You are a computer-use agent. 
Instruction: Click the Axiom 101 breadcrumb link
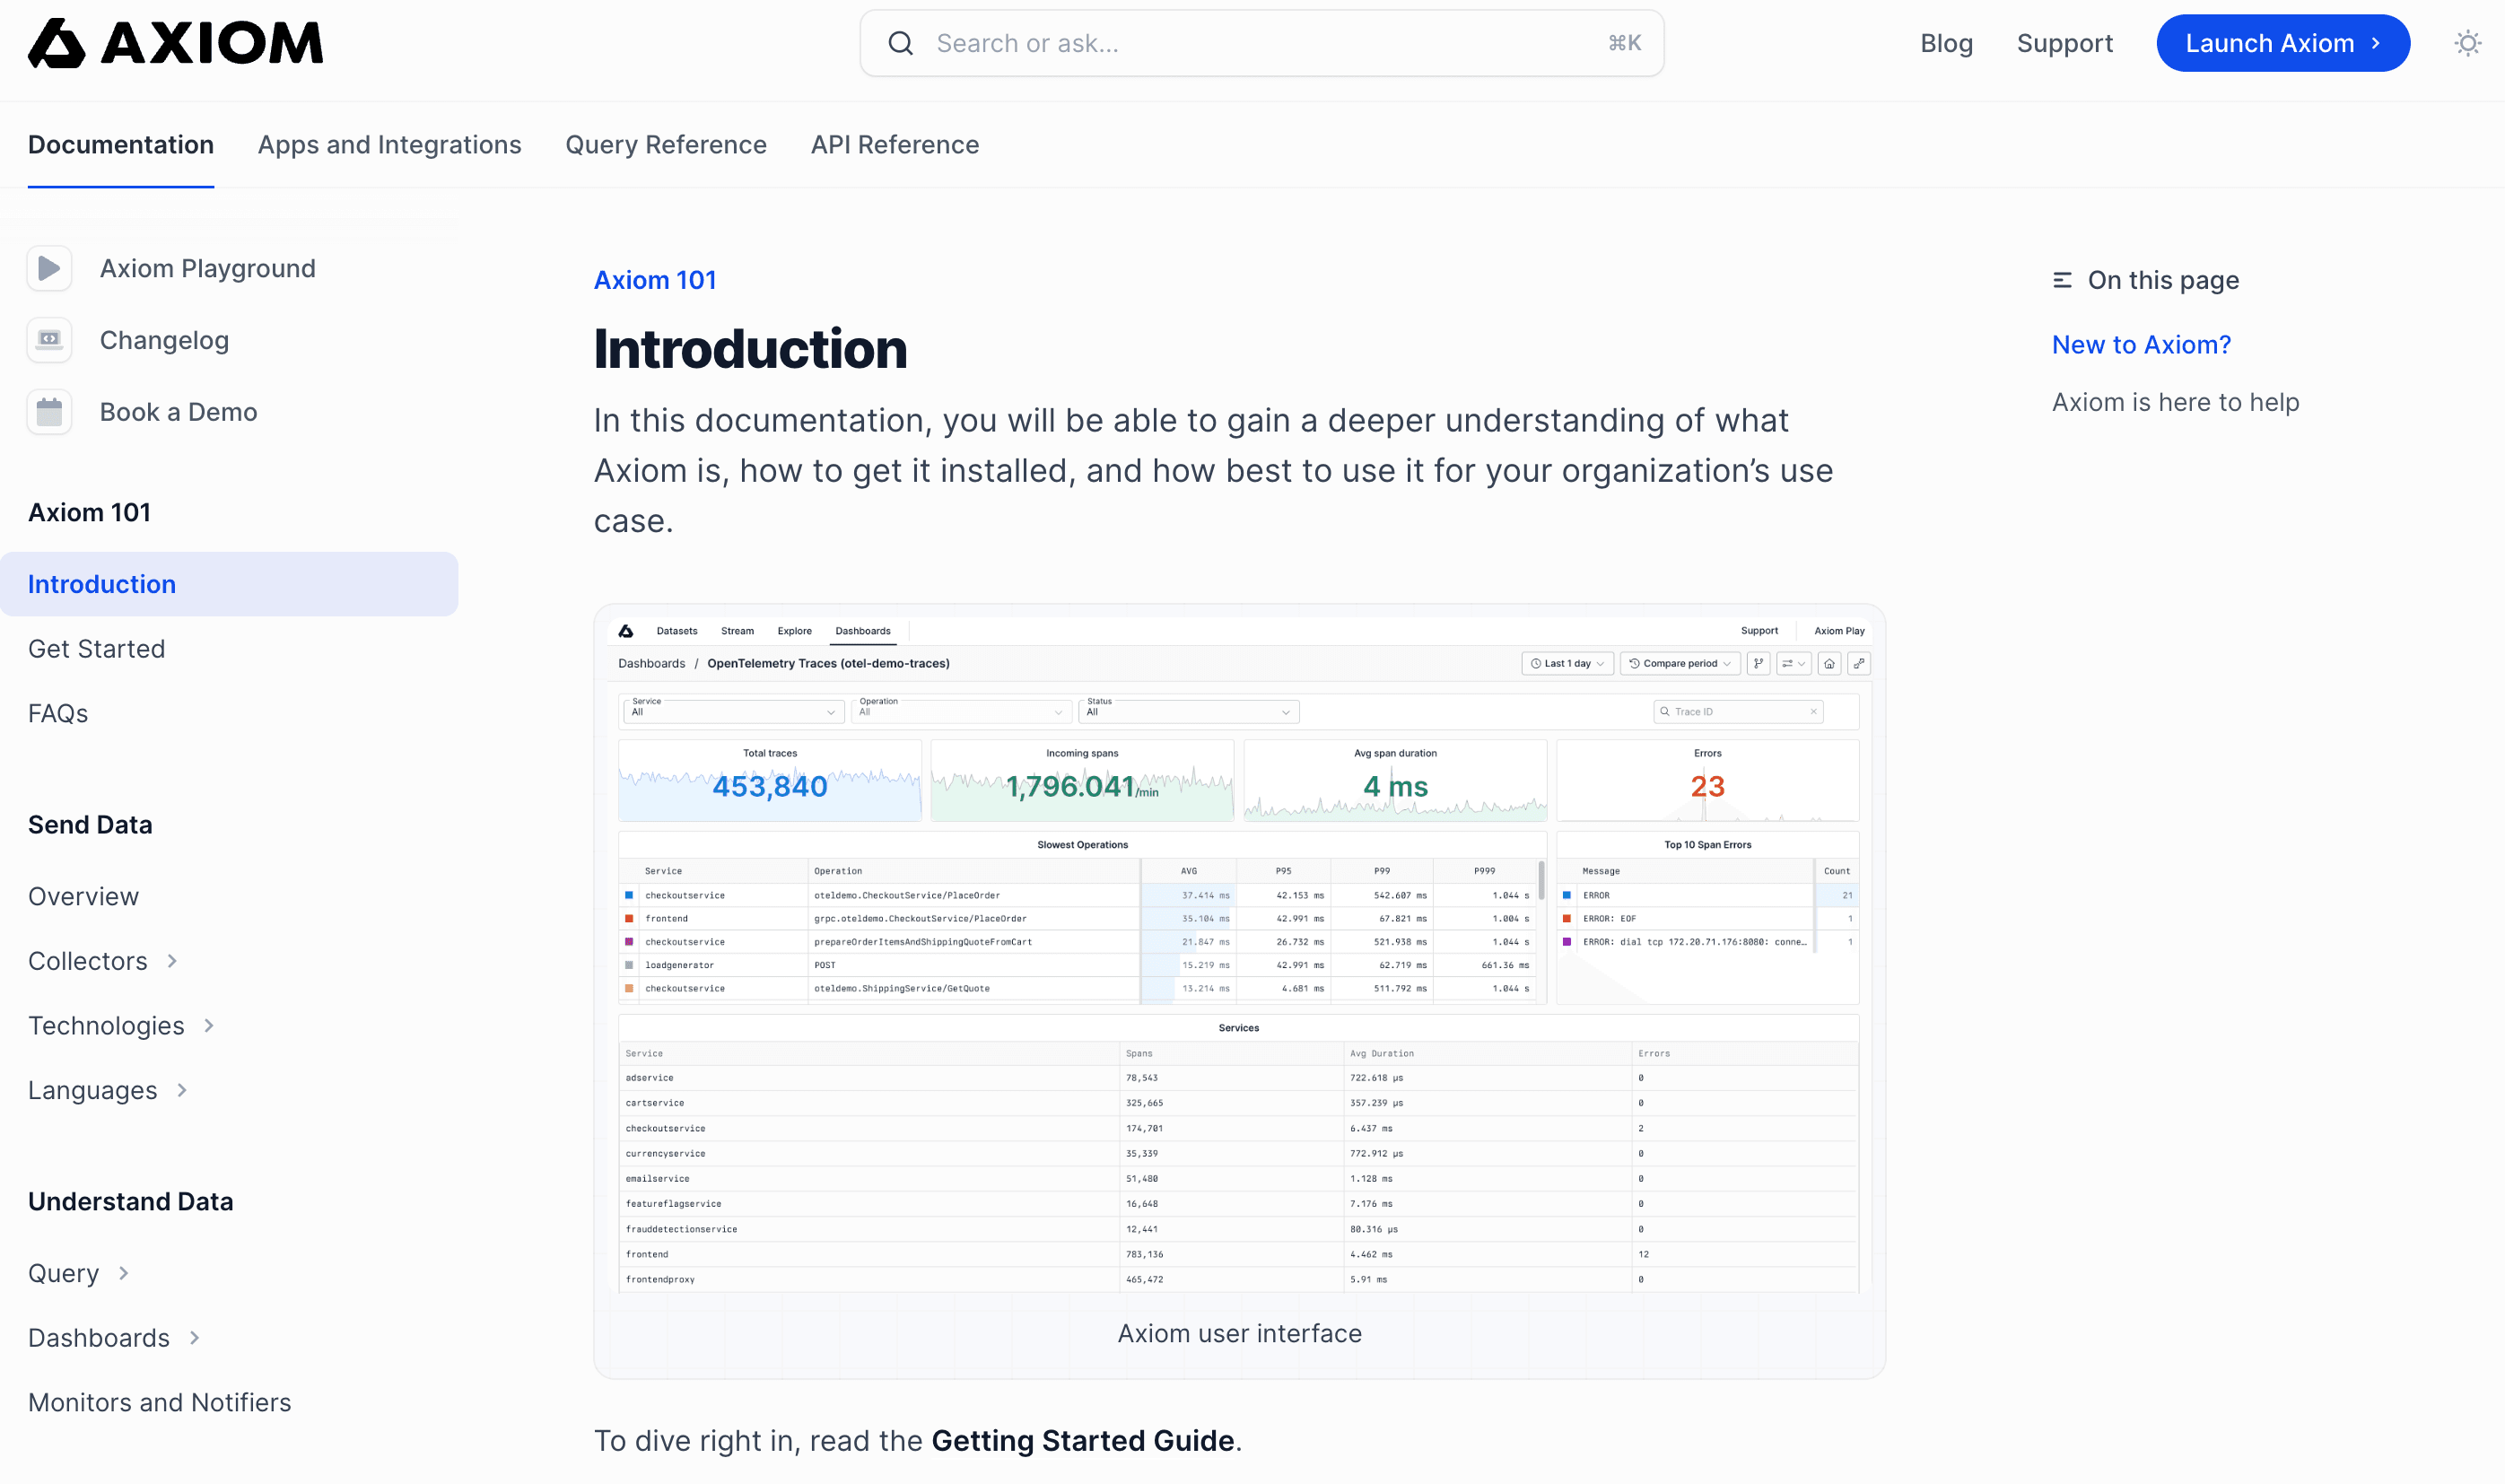[x=655, y=280]
